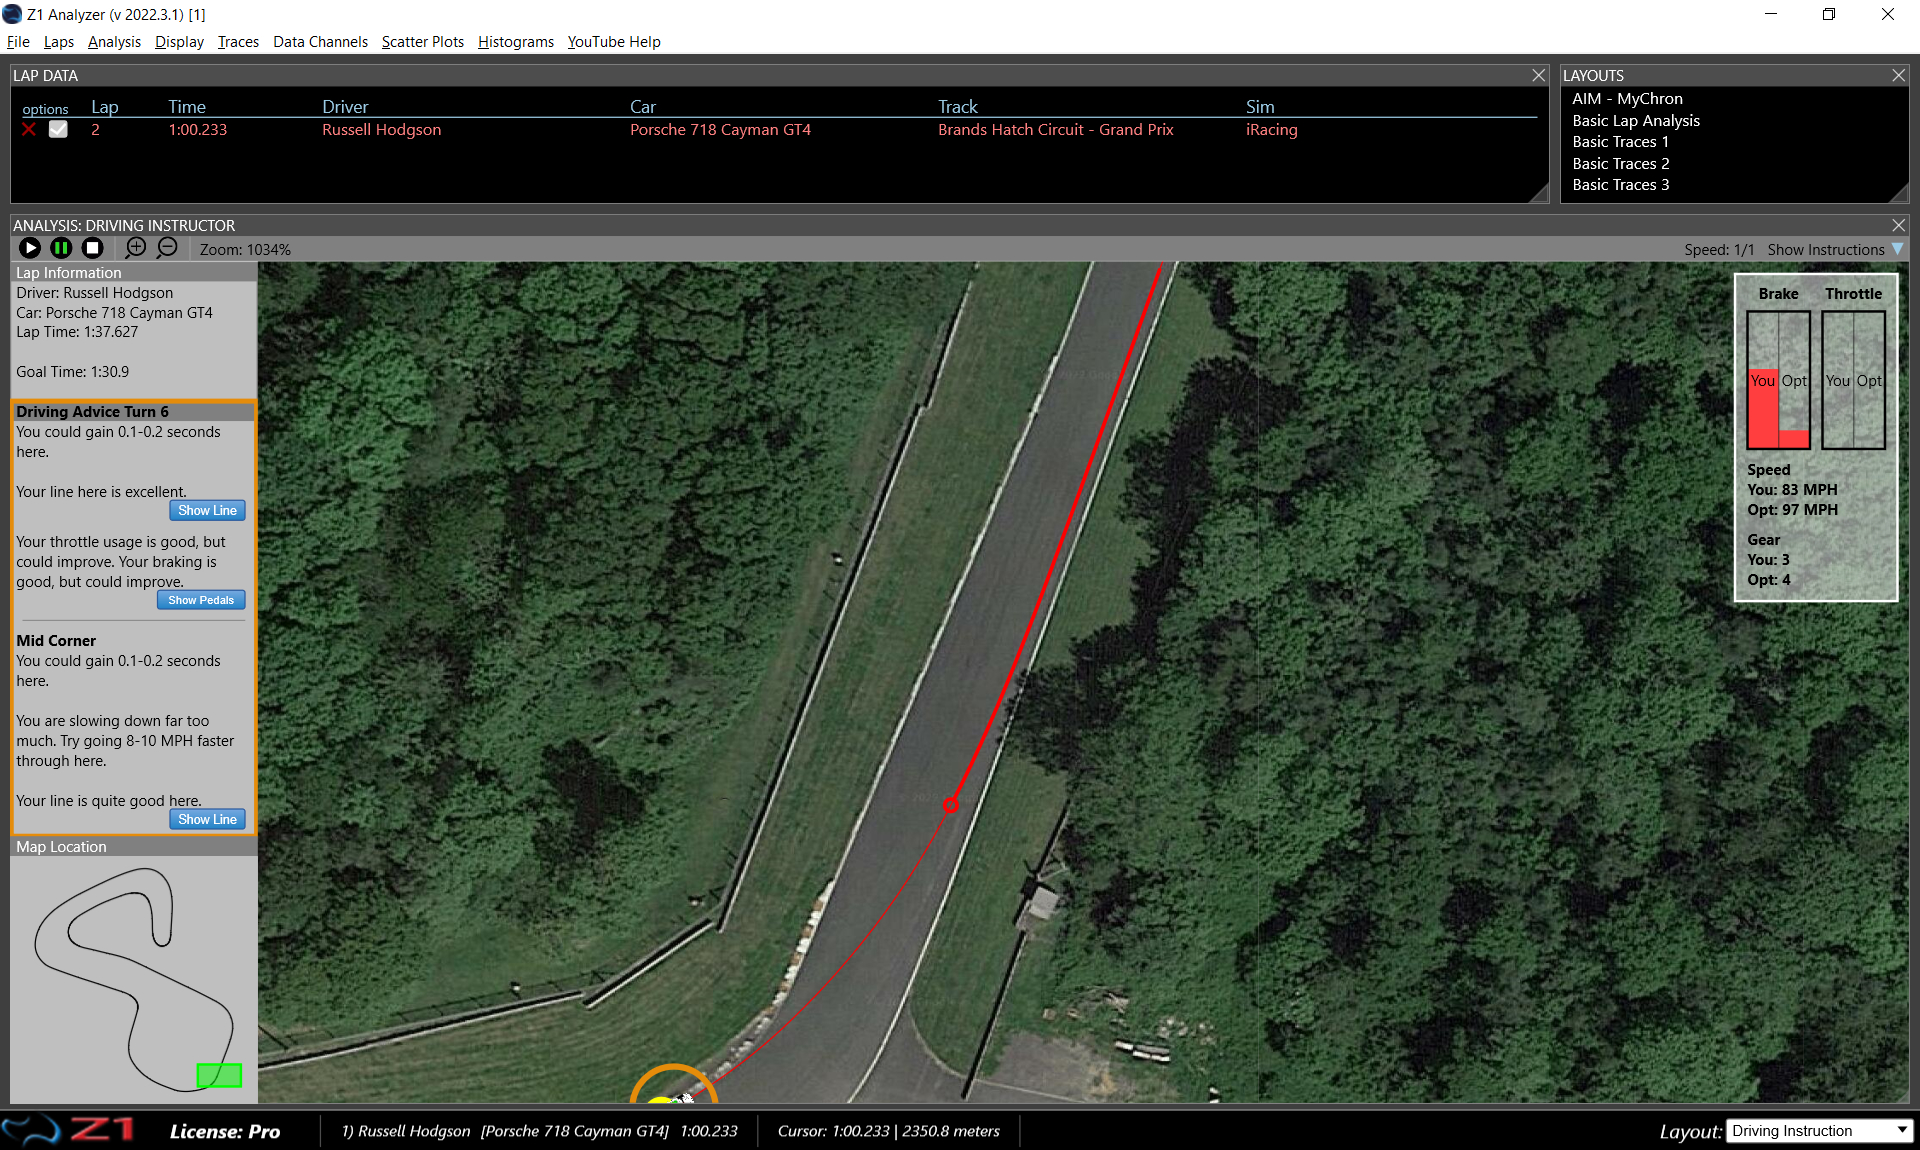Close the Driving Instructor analysis panel

(x=1898, y=225)
